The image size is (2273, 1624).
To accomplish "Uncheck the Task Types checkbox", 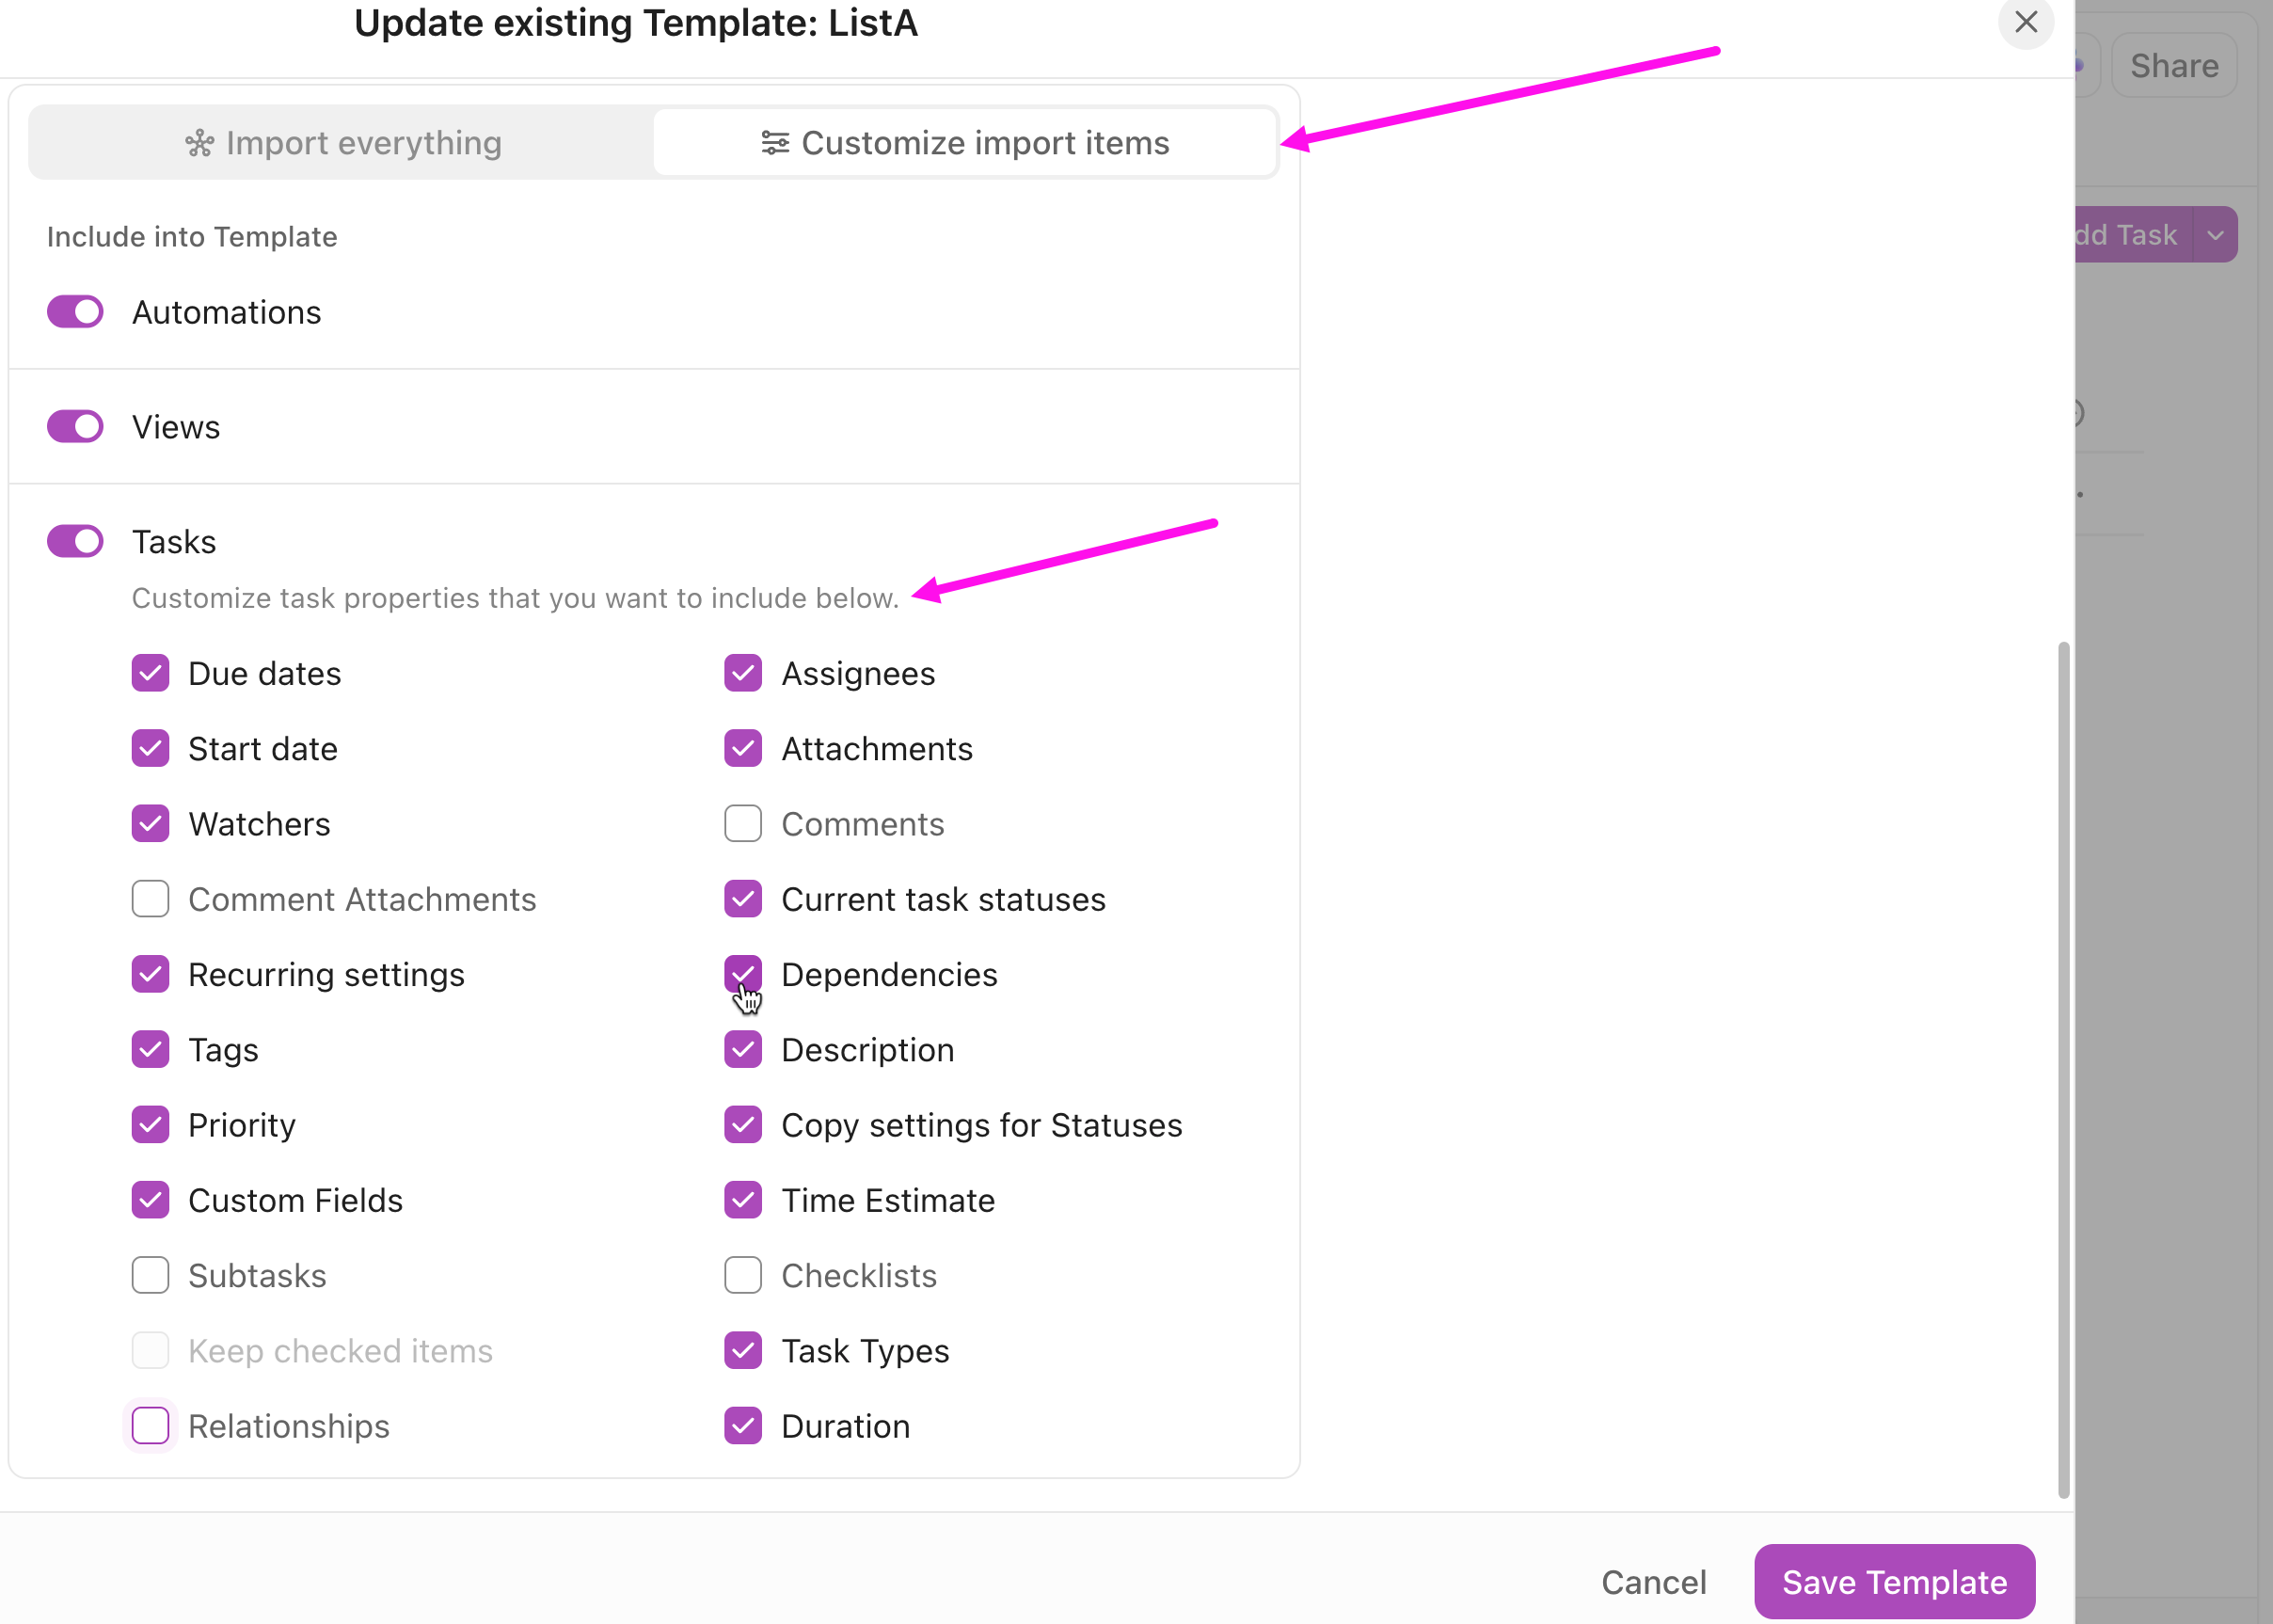I will click(742, 1350).
